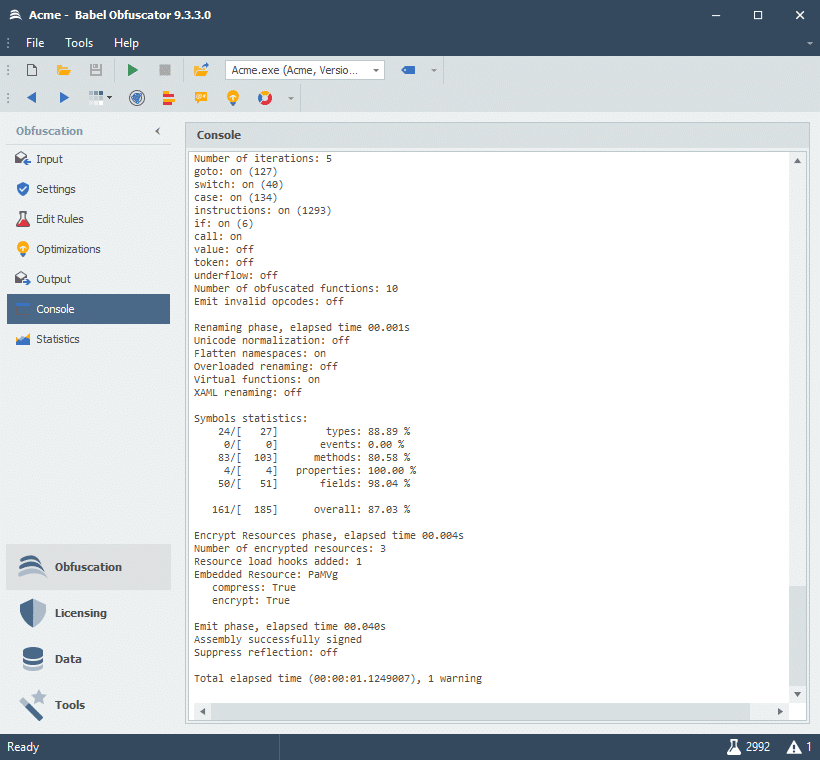Go to the Output page
820x760 pixels.
[x=88, y=279]
